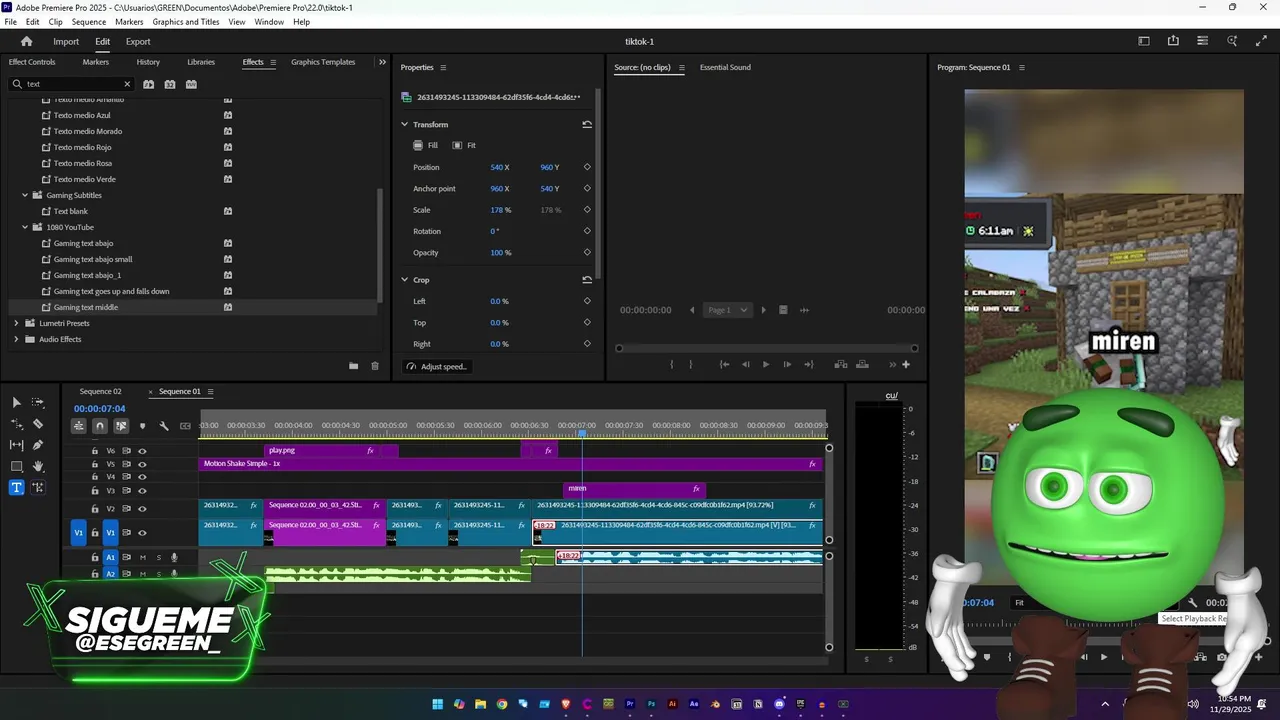
Task: Open Page 1 dropdown in Source monitor
Action: coord(726,310)
